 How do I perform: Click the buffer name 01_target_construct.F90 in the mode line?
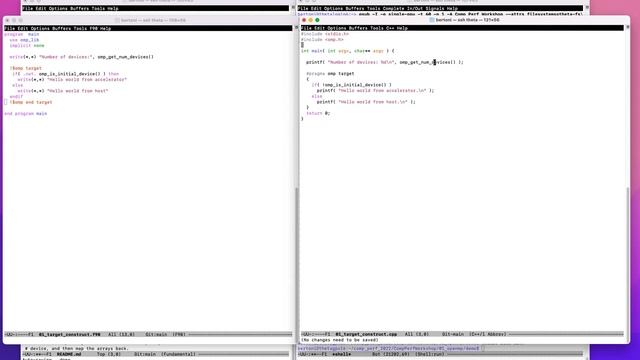[x=69, y=334]
